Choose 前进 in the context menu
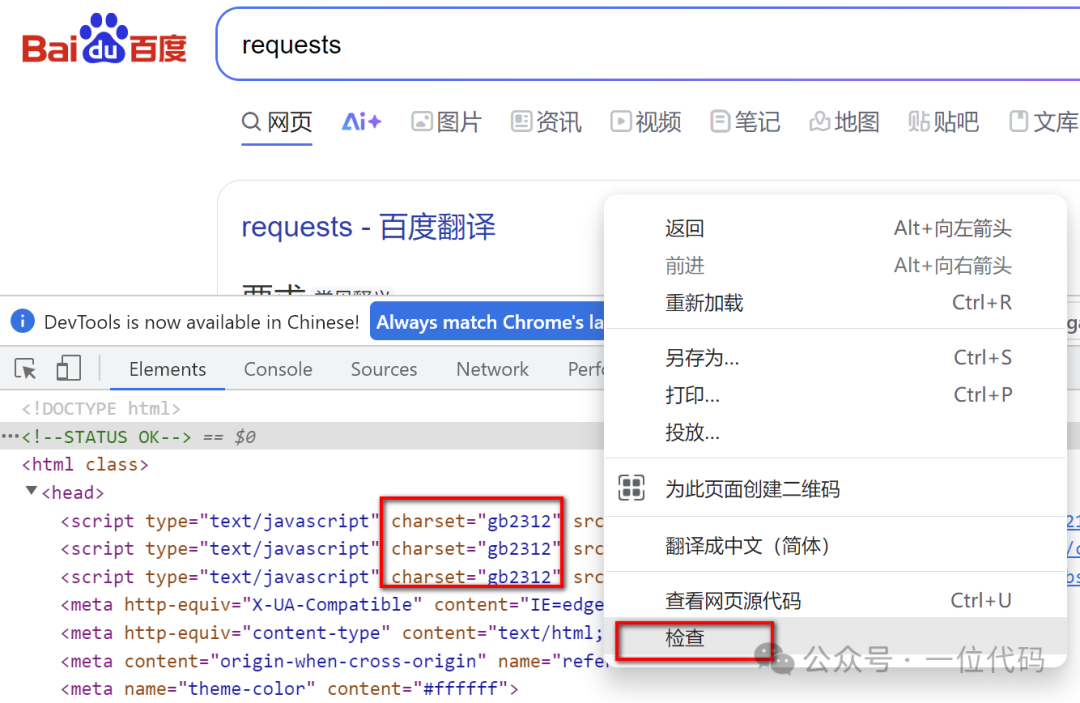The image size is (1080, 703). point(835,265)
